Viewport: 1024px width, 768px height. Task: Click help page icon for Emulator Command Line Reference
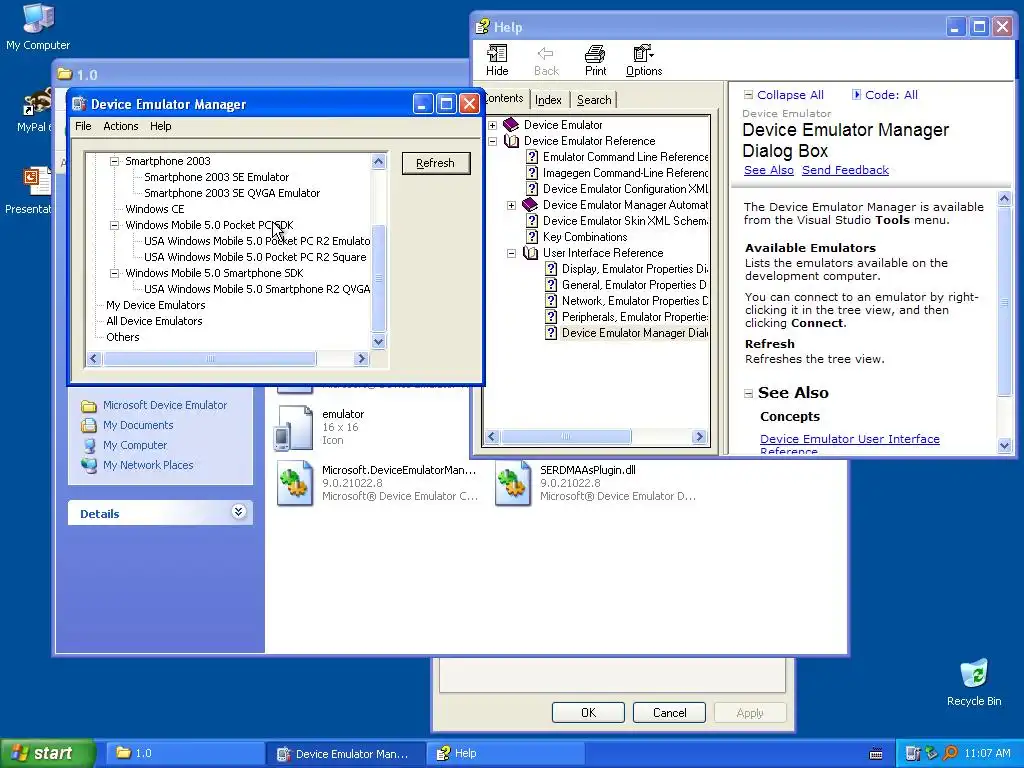coord(532,157)
